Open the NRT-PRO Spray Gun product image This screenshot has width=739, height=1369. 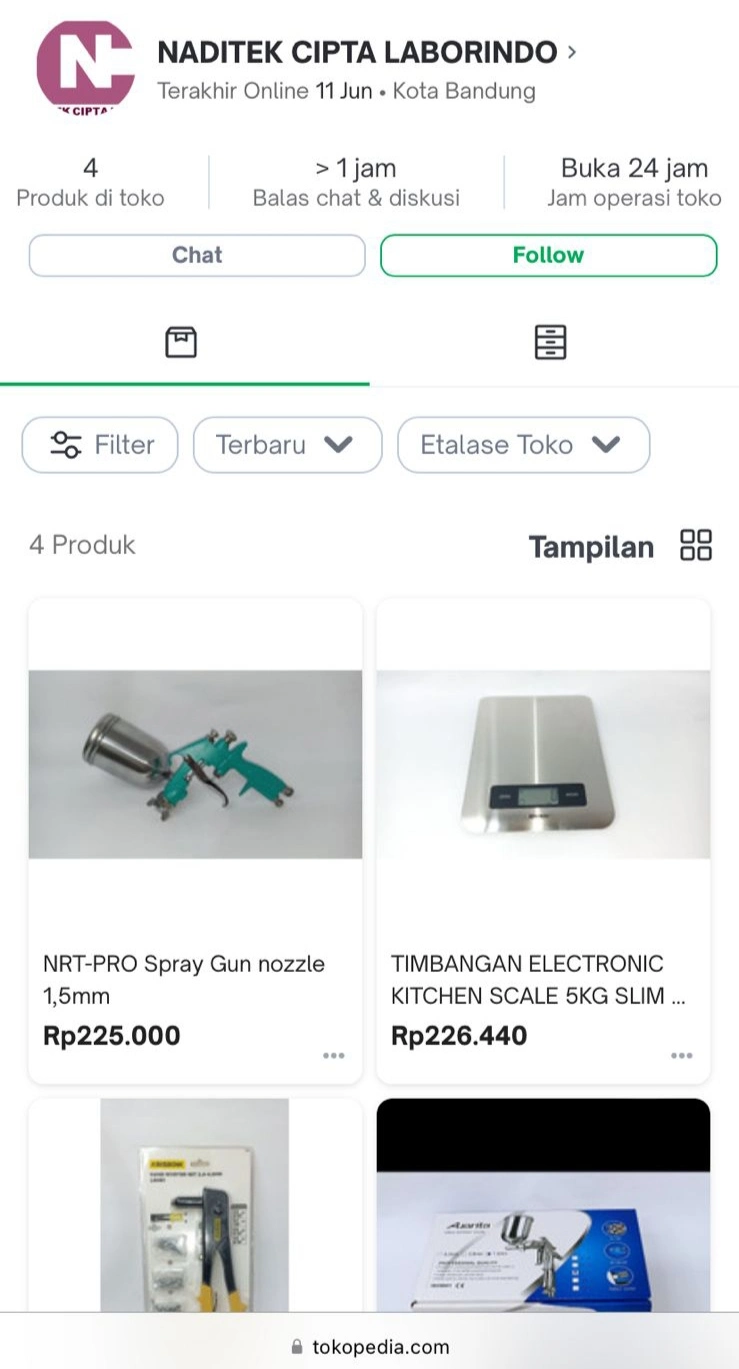pyautogui.click(x=195, y=764)
